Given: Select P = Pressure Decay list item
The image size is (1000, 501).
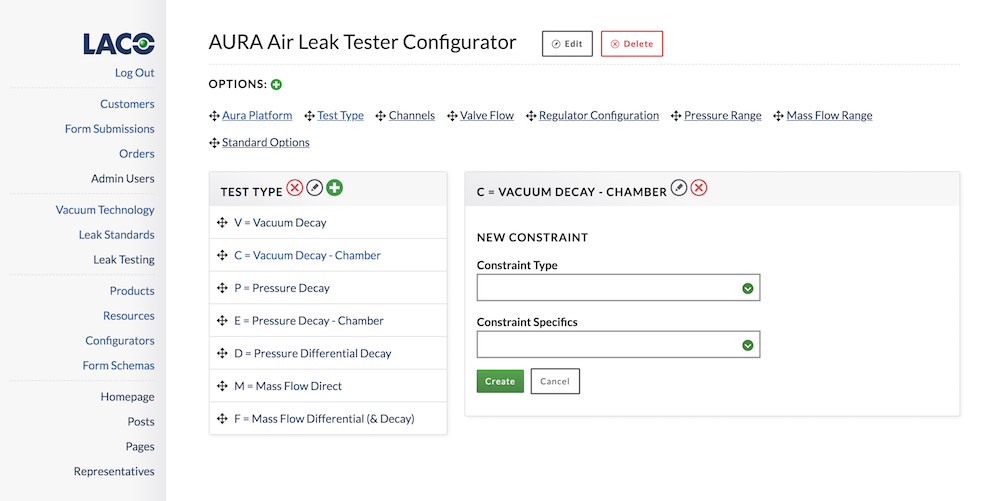Looking at the screenshot, I should (328, 288).
